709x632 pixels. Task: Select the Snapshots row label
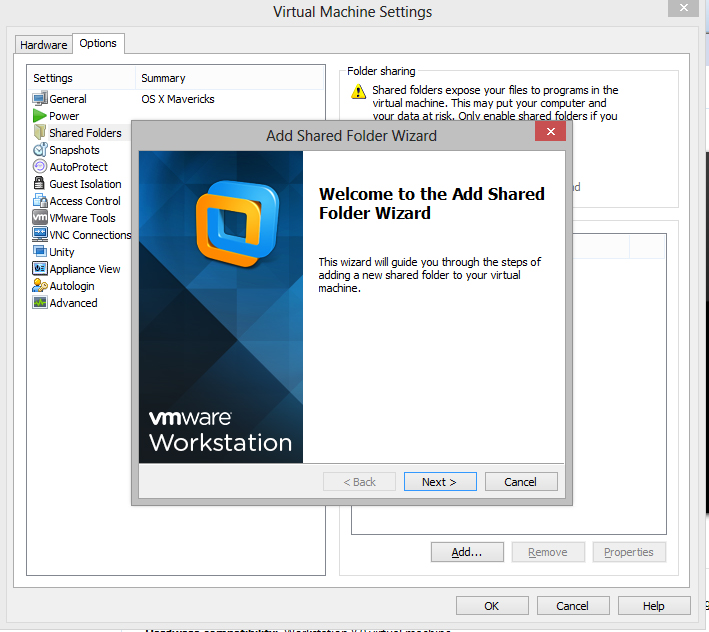[74, 150]
